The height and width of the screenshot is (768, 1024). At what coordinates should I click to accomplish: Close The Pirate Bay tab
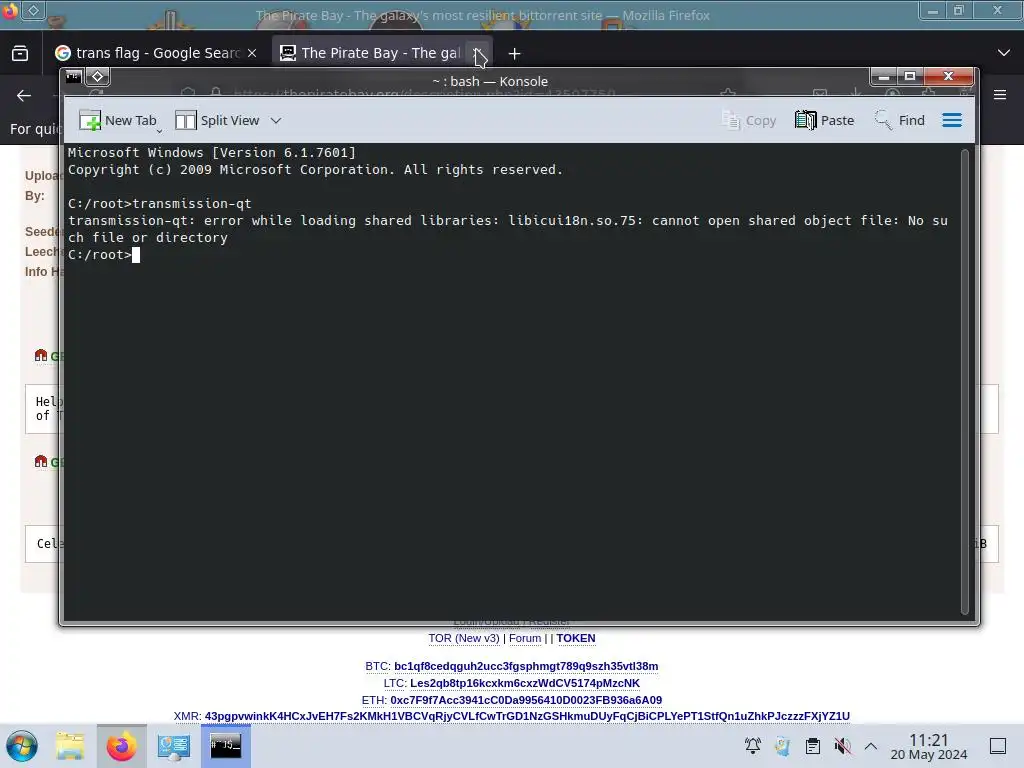(x=478, y=53)
